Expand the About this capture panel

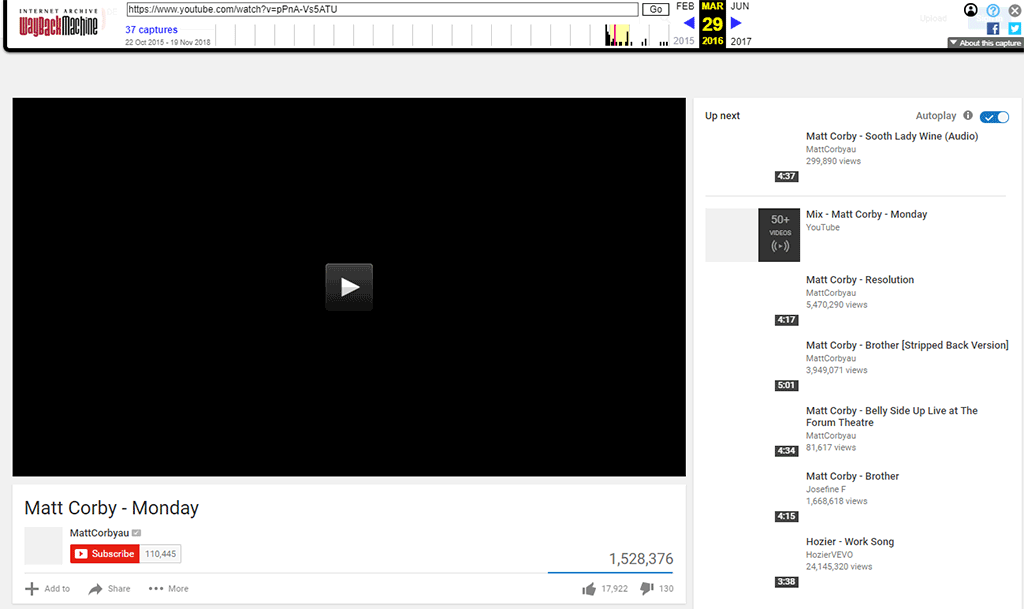(x=984, y=42)
